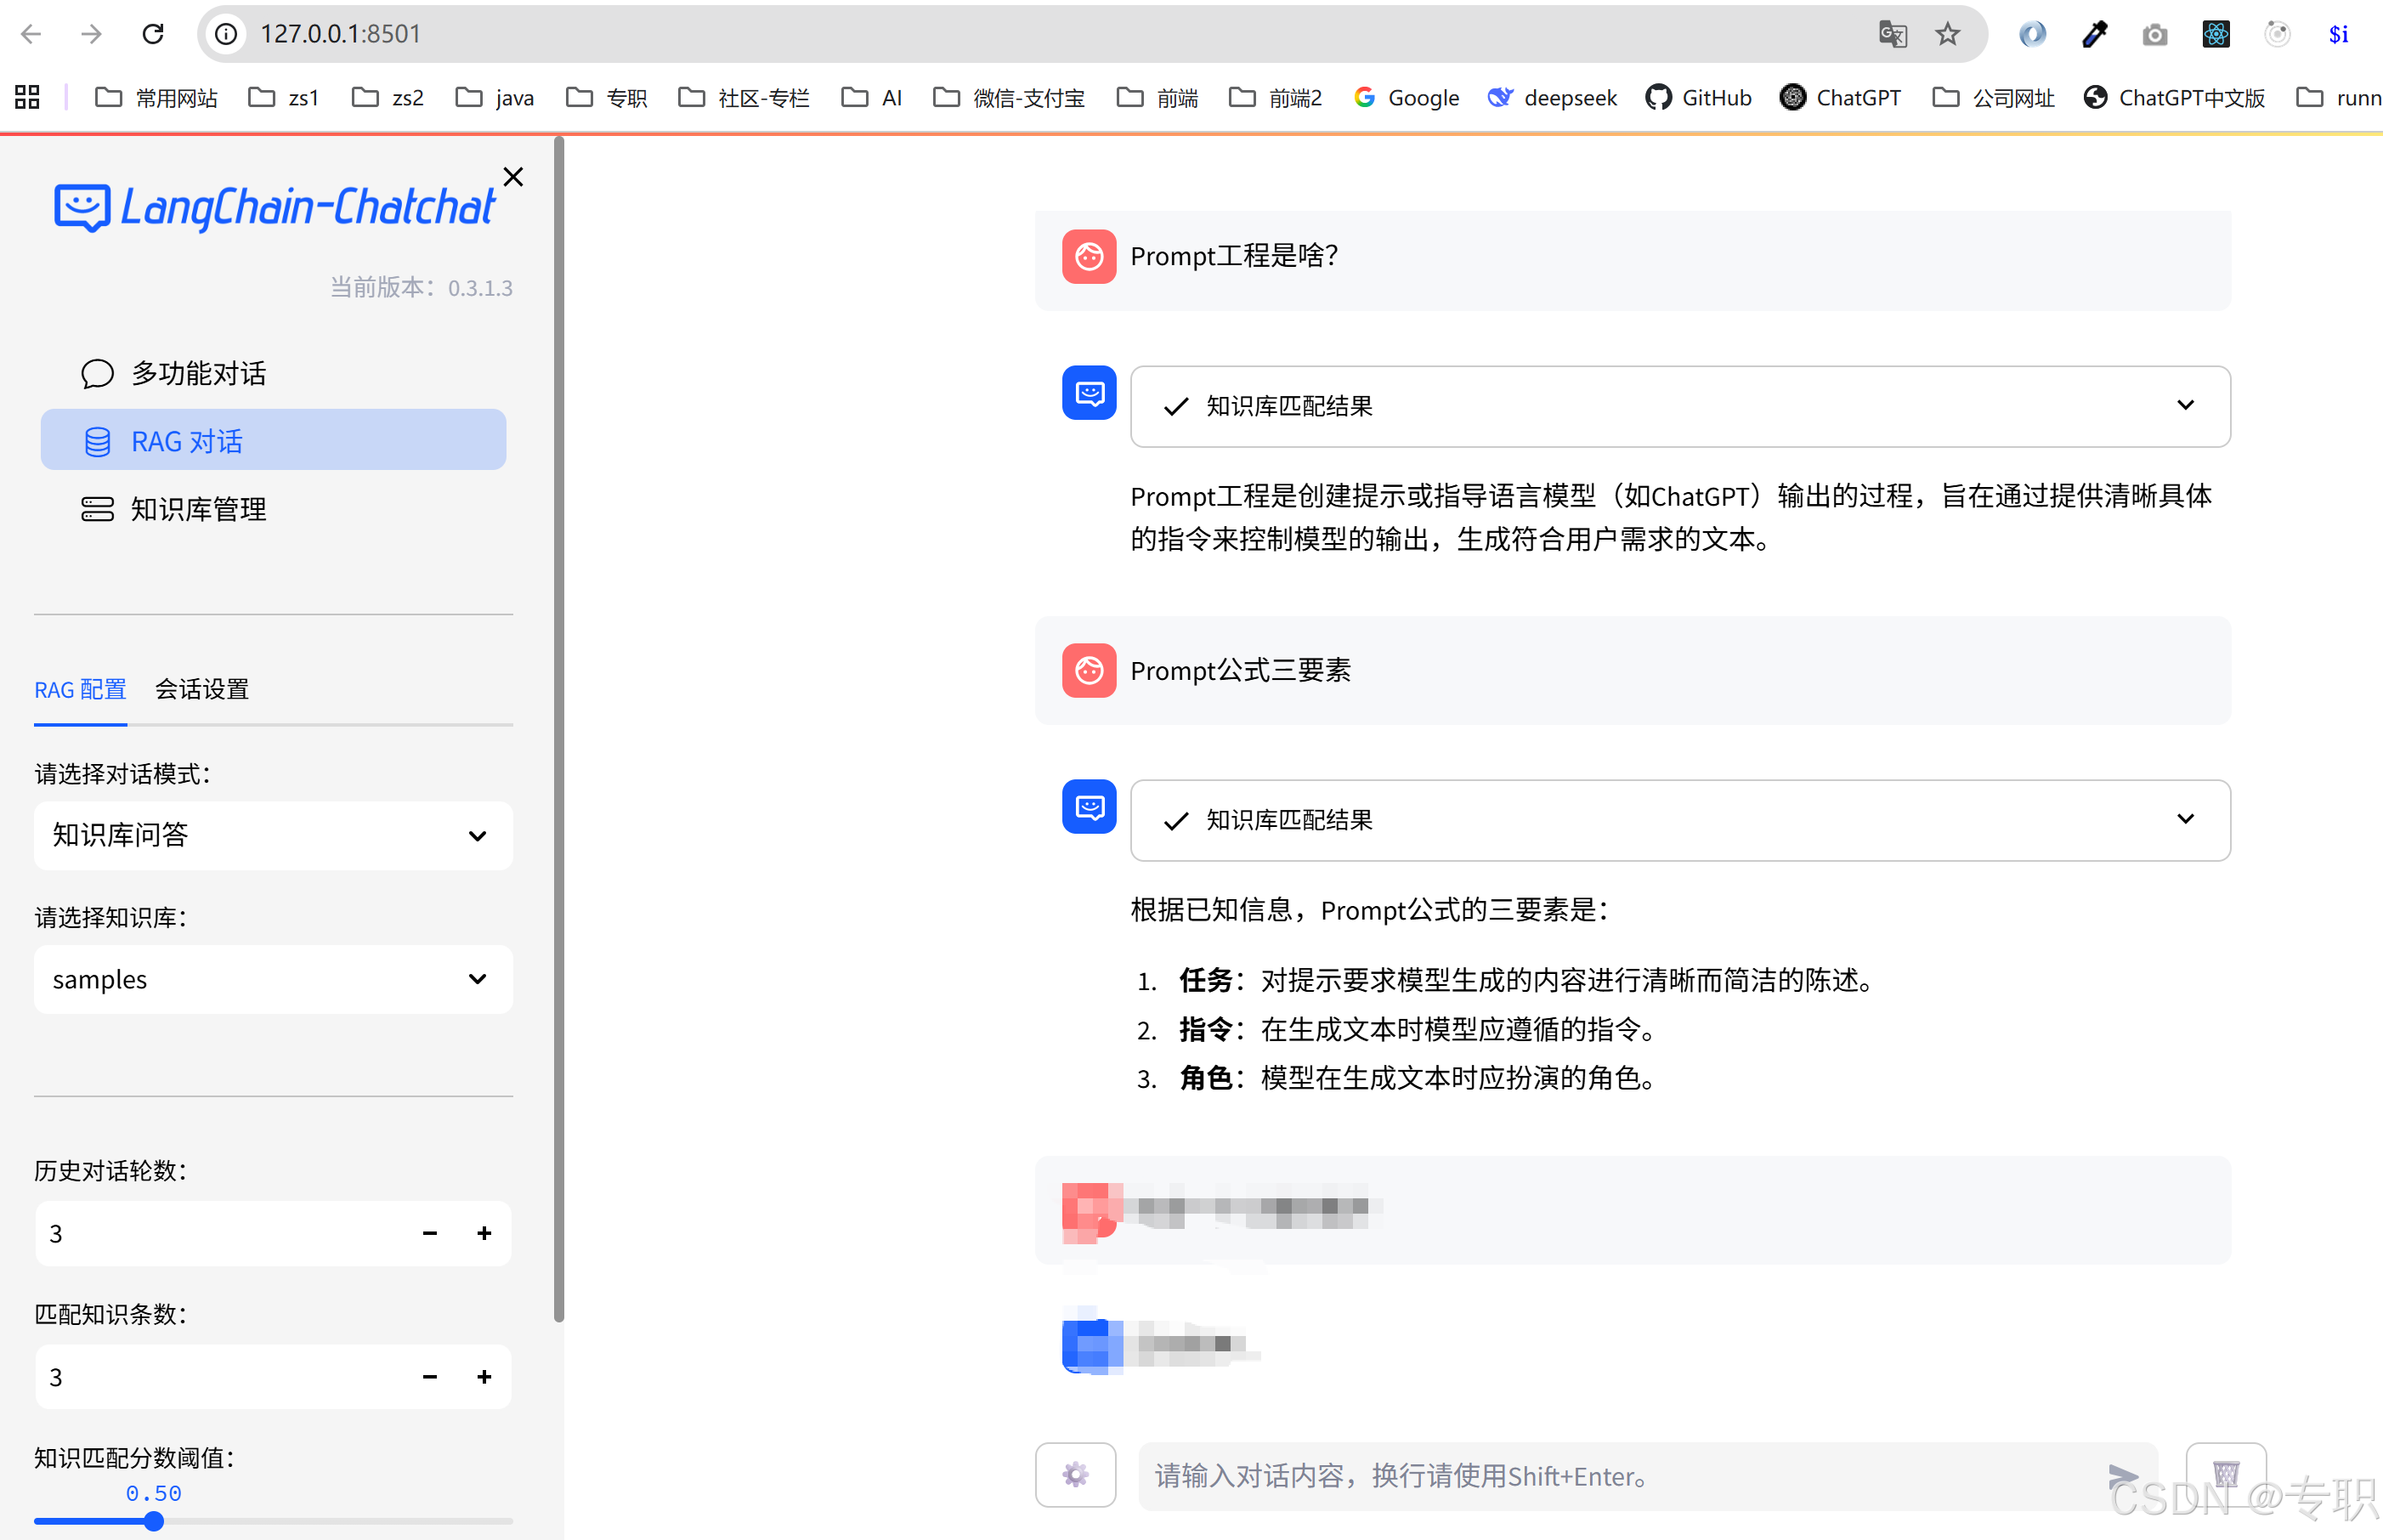The image size is (2383, 1540).
Task: Open the color picker pen extension
Action: click(x=2094, y=34)
